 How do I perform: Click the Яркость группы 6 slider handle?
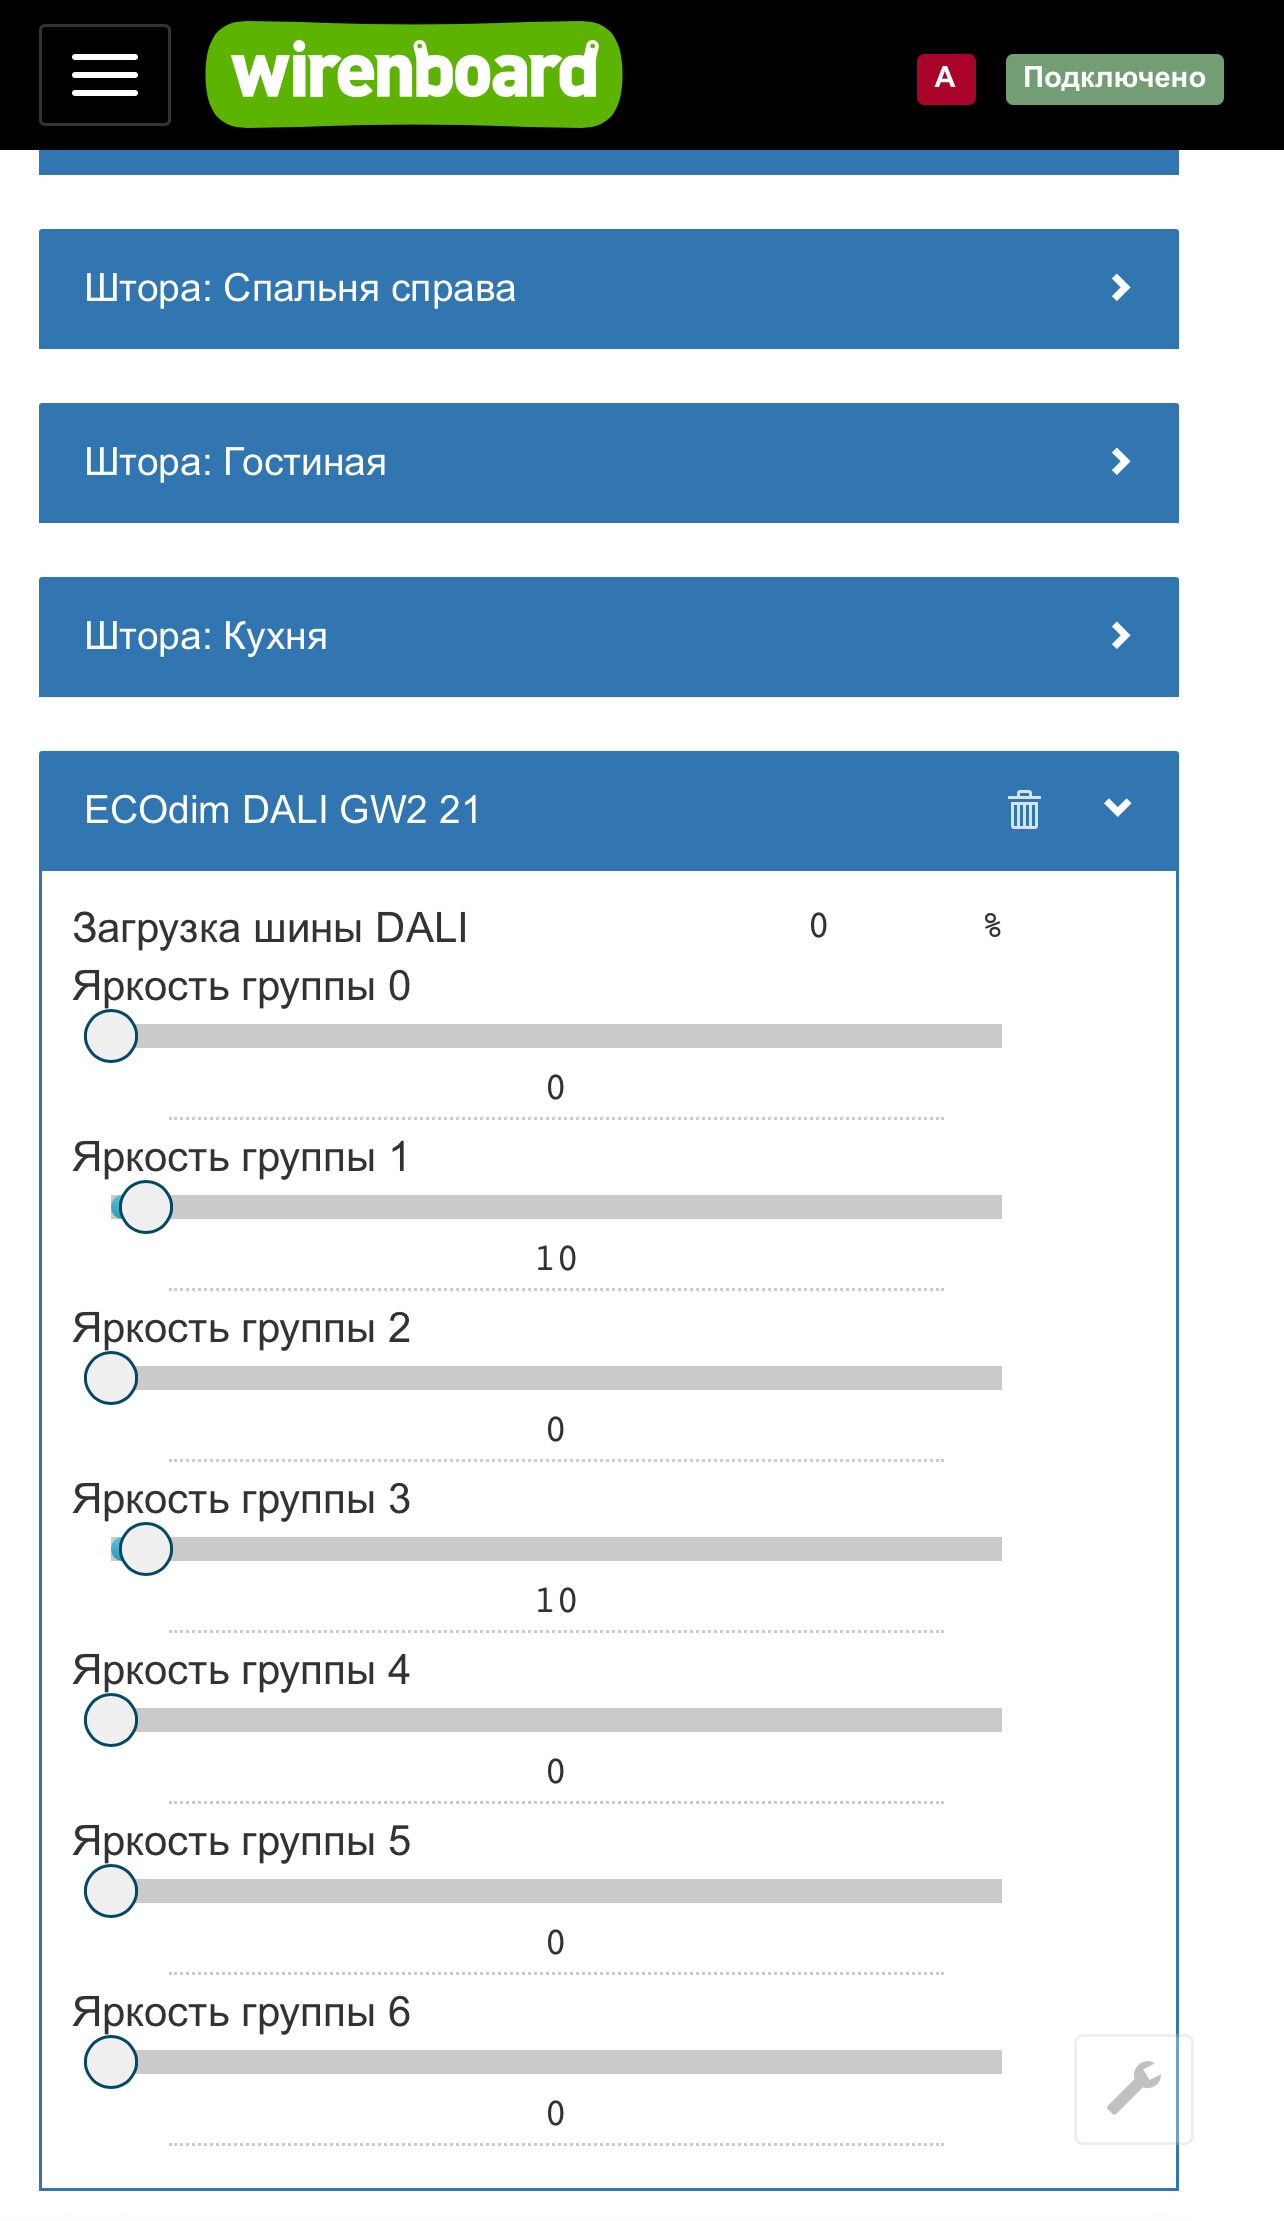point(111,2062)
